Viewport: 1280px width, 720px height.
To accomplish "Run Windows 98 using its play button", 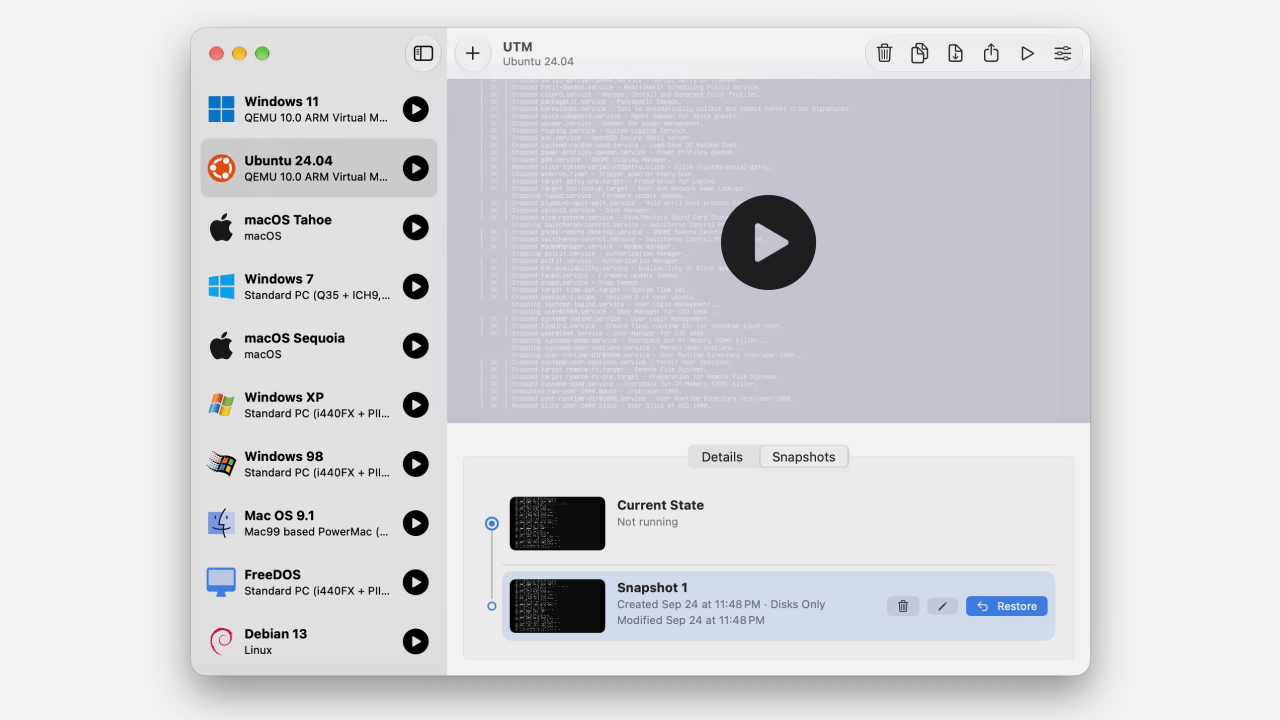I will click(416, 464).
